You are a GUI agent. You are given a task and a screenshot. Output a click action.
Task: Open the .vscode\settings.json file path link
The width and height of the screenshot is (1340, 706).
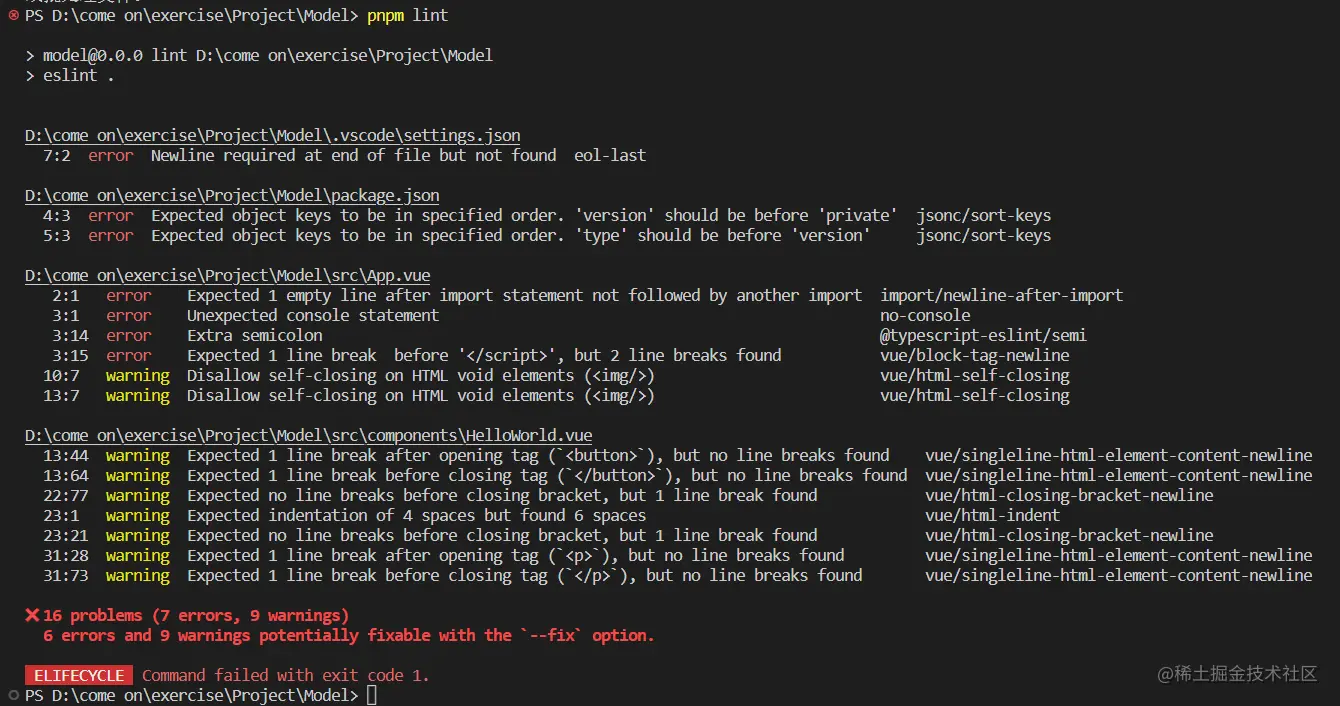[x=273, y=135]
